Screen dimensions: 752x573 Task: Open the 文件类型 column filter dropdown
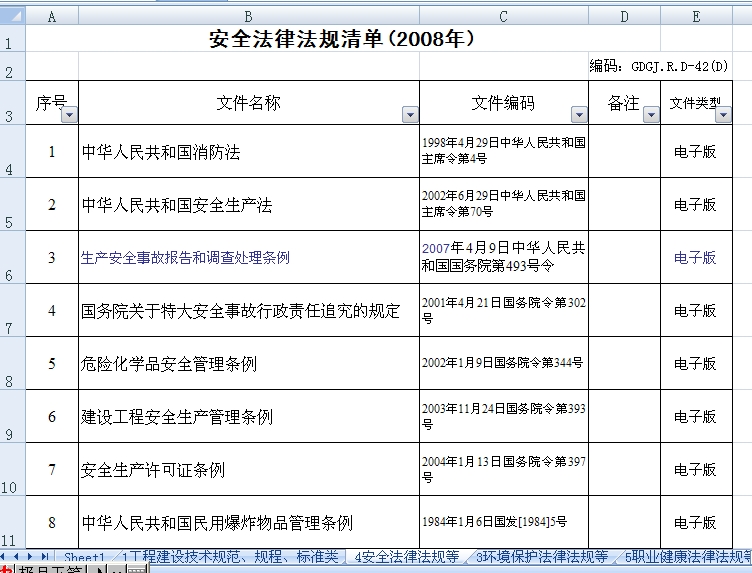click(x=723, y=115)
